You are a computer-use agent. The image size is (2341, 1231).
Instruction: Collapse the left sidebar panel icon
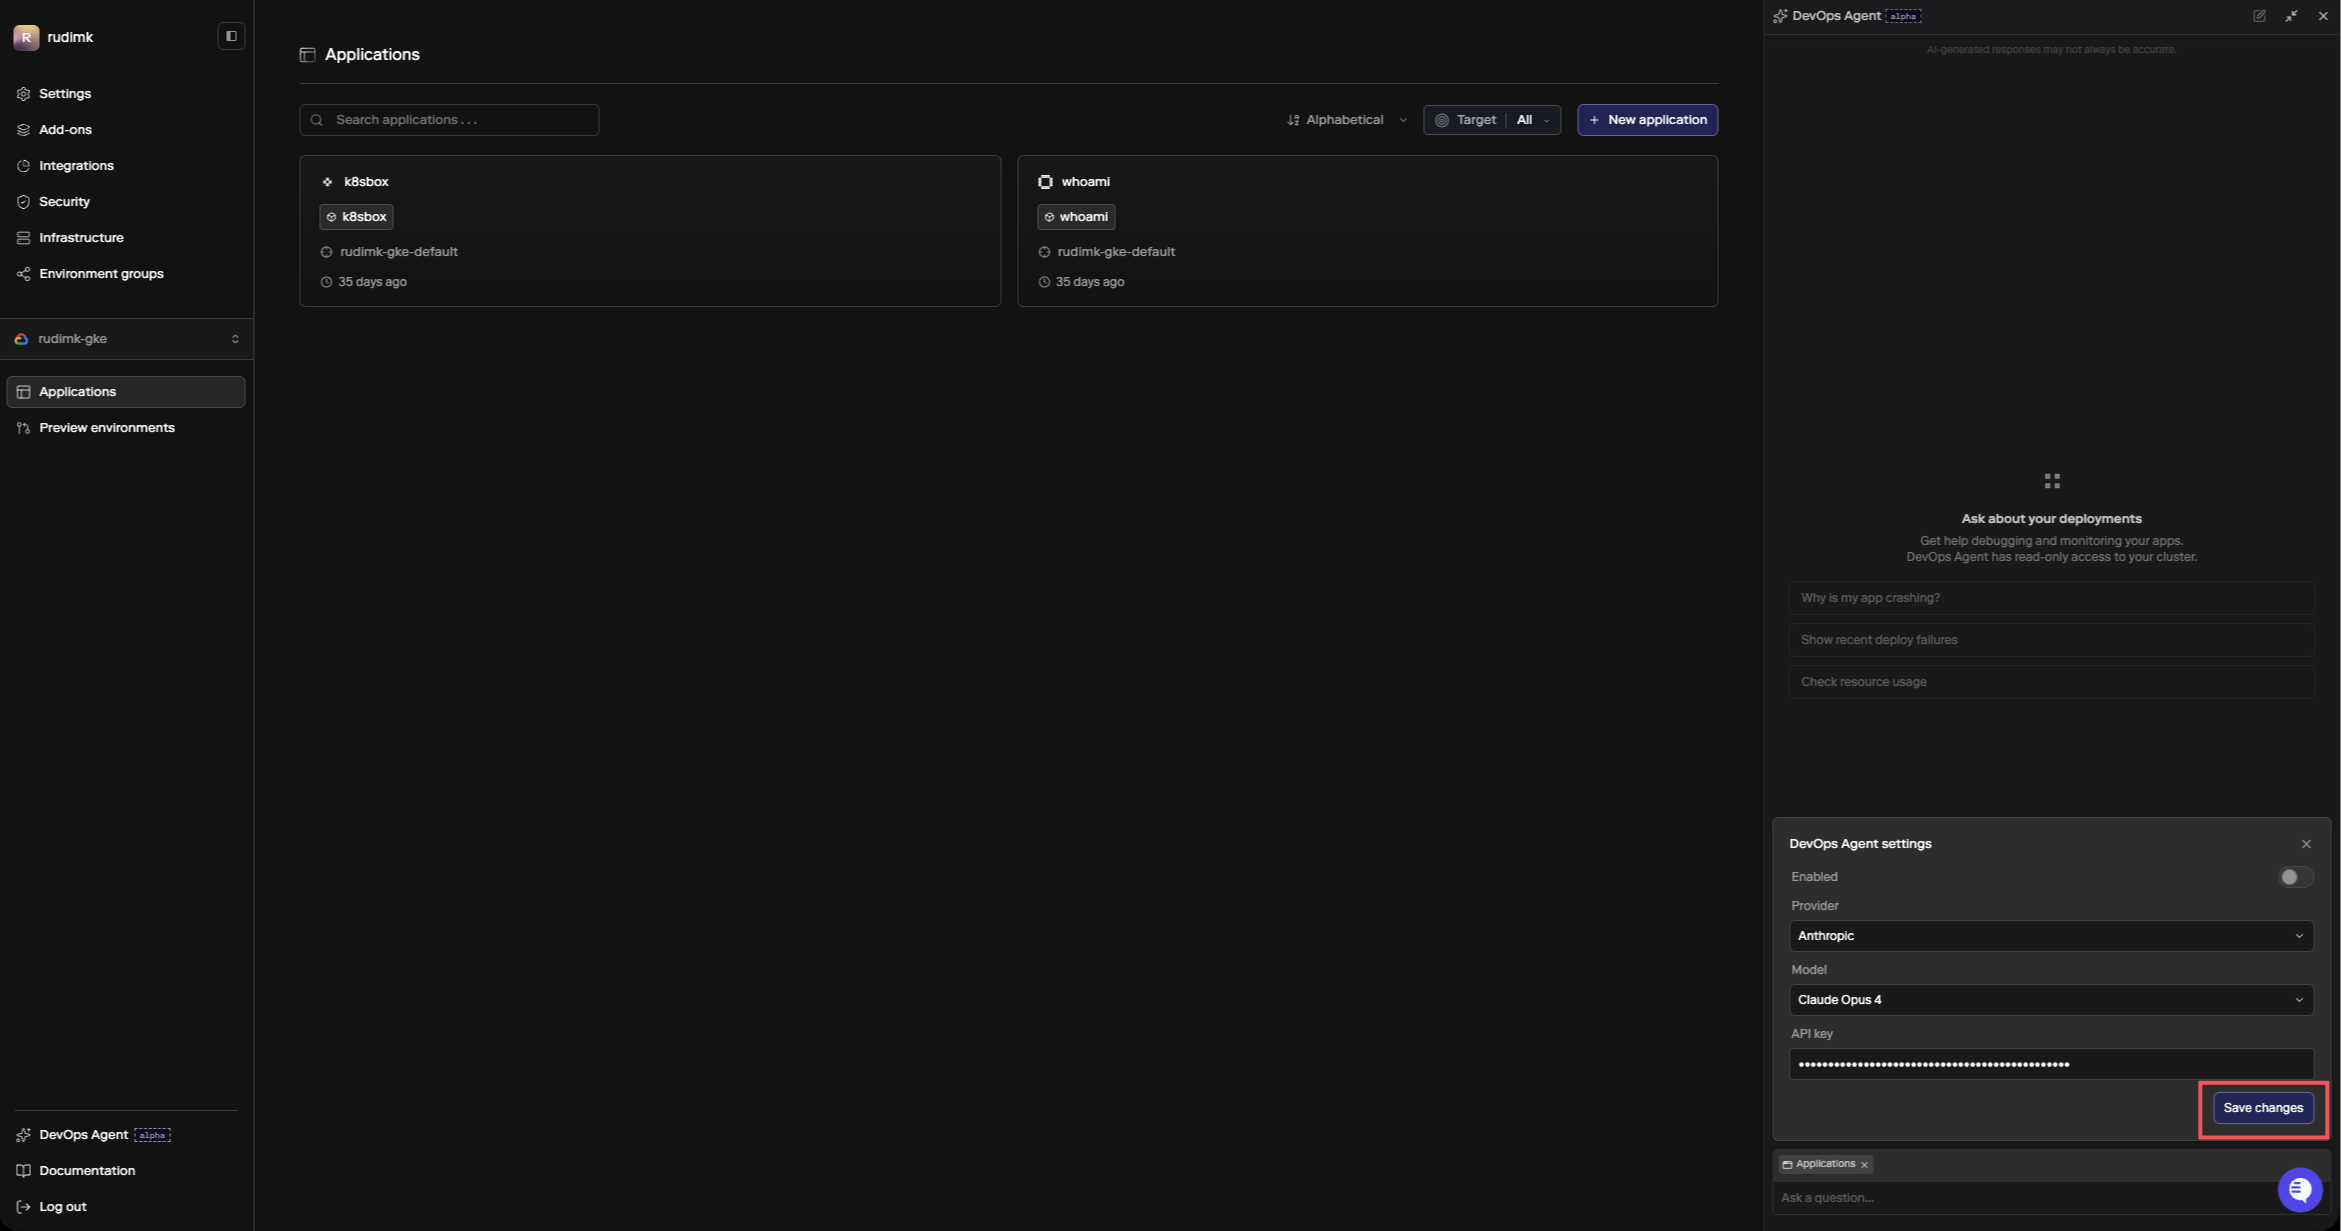pyautogui.click(x=231, y=36)
